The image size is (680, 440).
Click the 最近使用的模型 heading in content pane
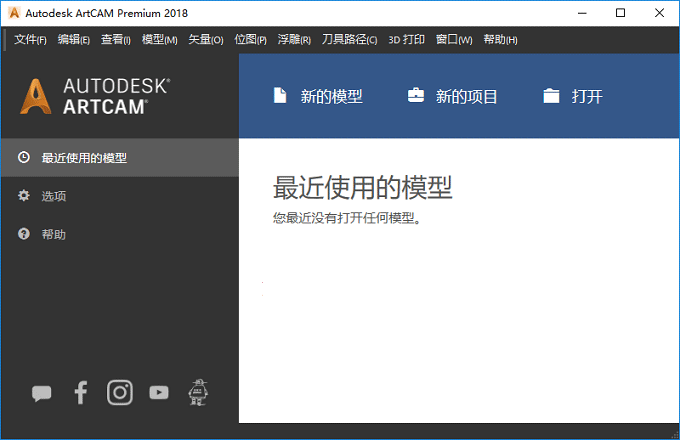[x=363, y=188]
